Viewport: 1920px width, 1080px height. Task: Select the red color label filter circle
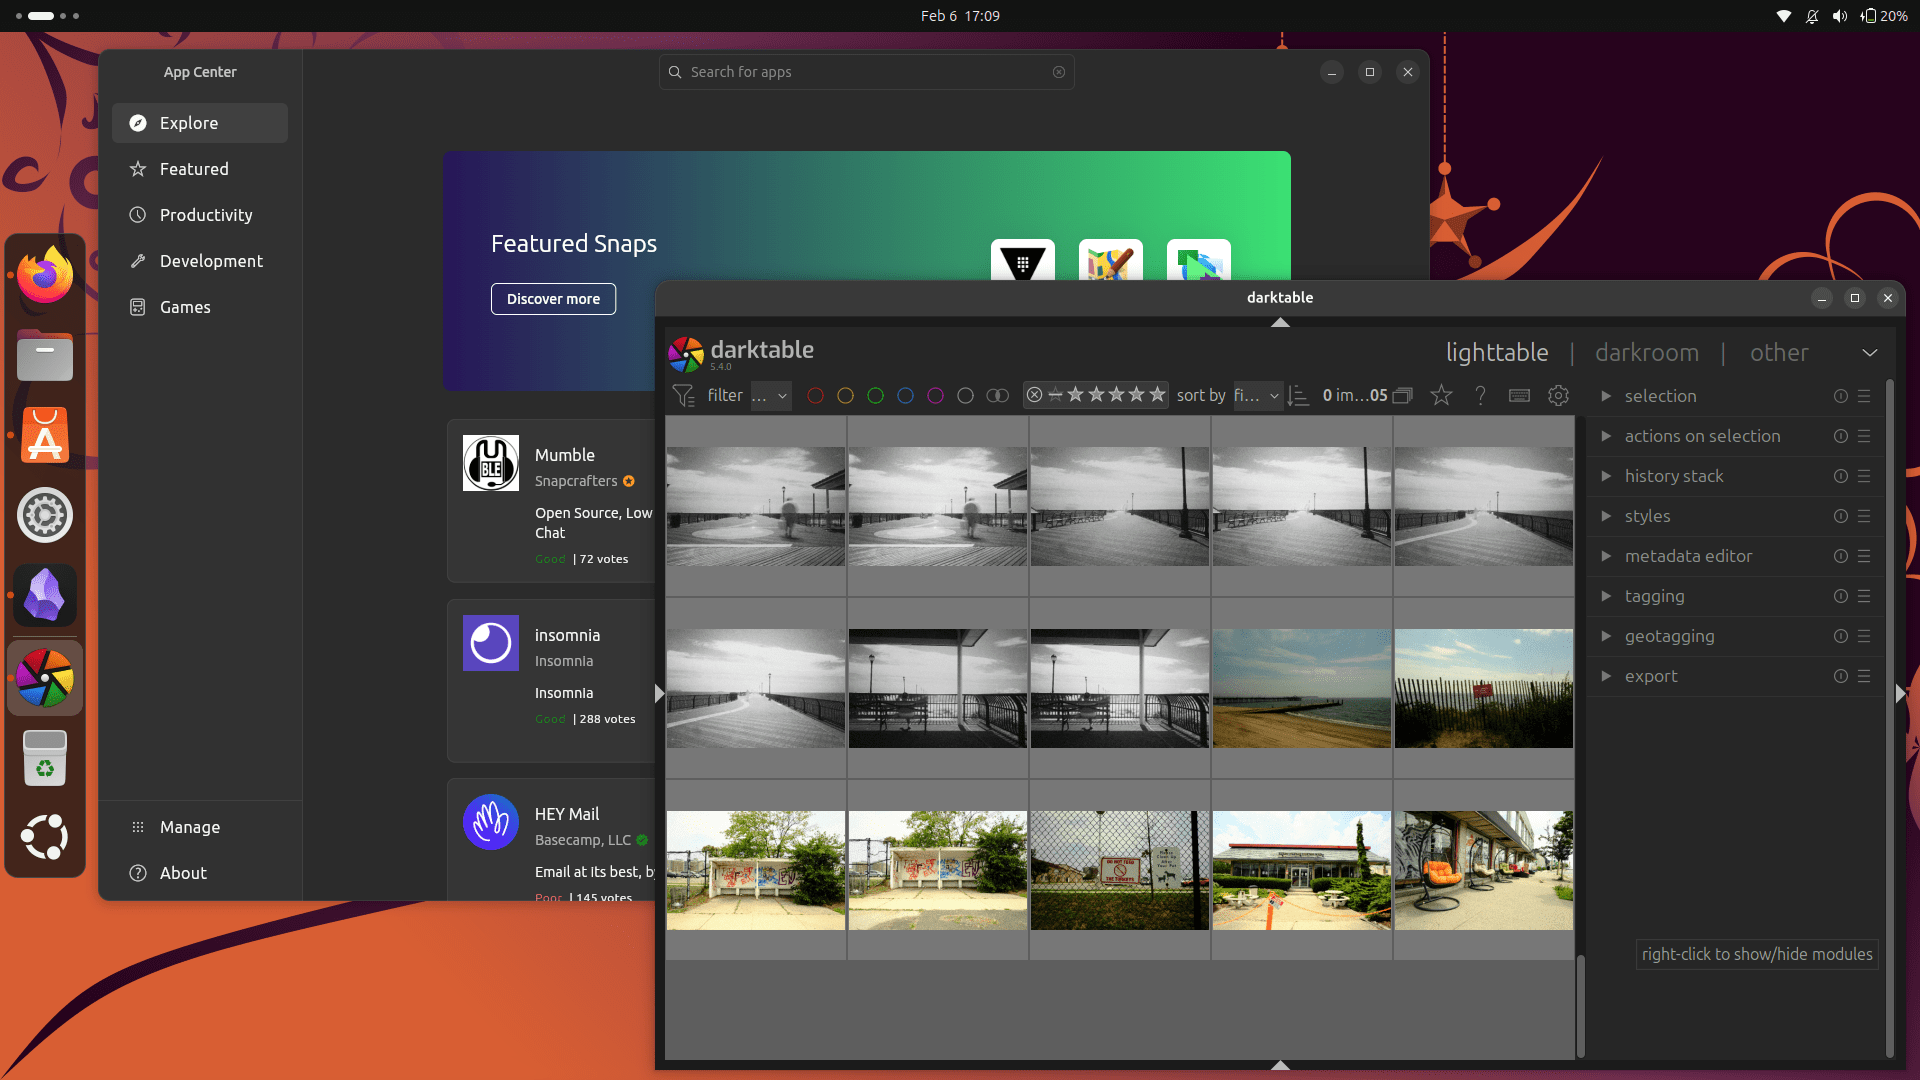click(x=815, y=396)
